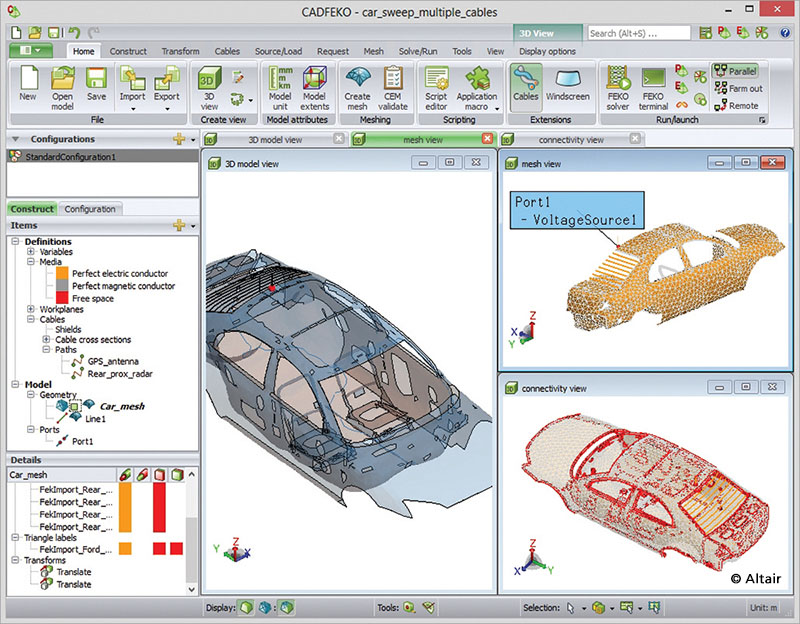The height and width of the screenshot is (624, 800).
Task: Expand the Variables tree node
Action: [x=31, y=252]
